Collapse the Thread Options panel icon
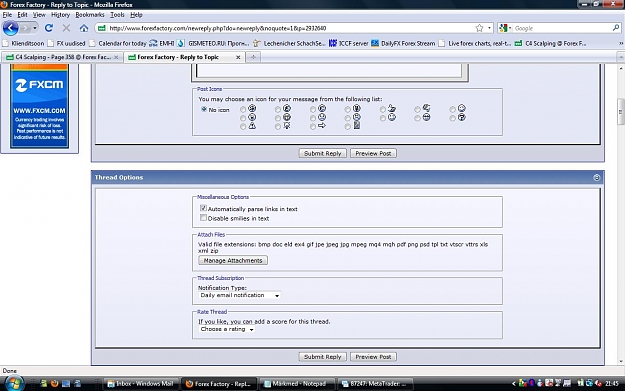This screenshot has height=391, width=625. tap(596, 177)
